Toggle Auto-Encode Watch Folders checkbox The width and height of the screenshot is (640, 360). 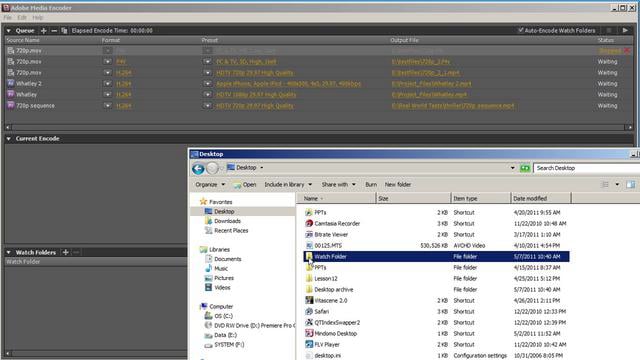click(x=520, y=30)
